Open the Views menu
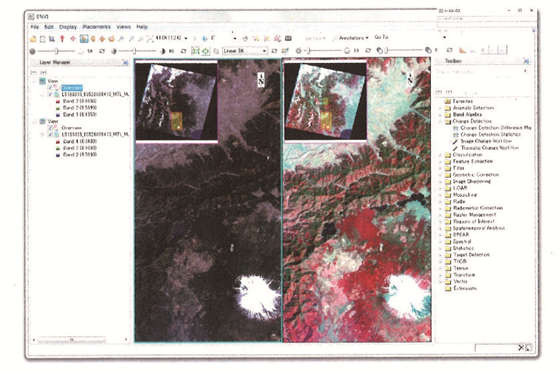 tap(124, 27)
